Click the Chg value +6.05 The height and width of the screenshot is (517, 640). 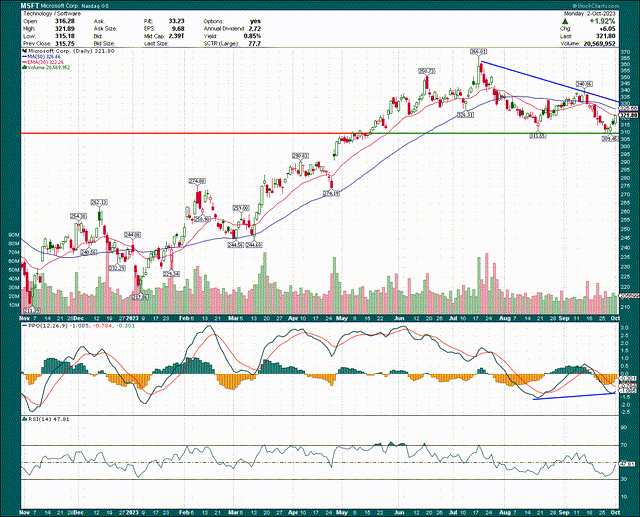[607, 29]
